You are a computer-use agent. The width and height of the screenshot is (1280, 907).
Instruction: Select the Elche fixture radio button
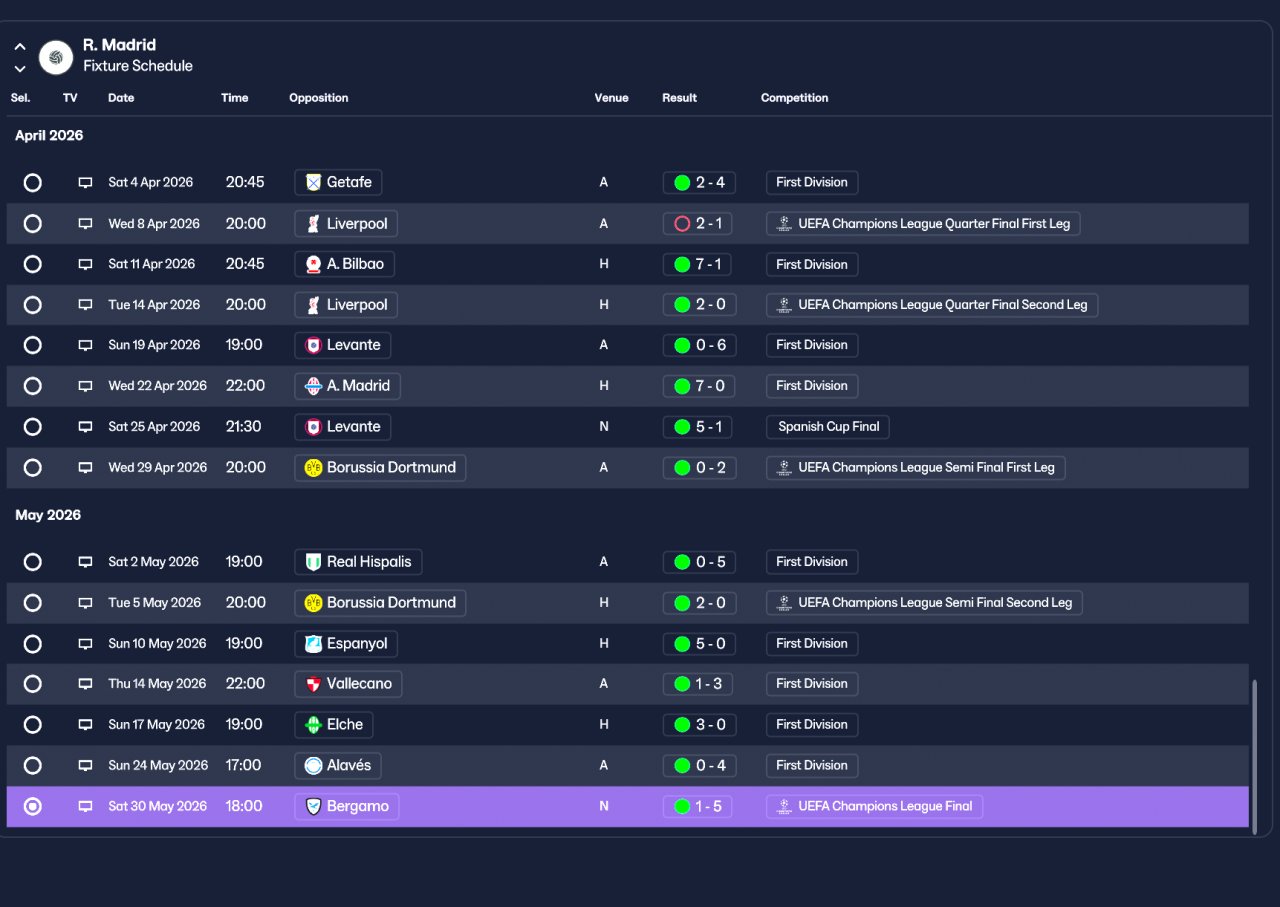click(33, 725)
